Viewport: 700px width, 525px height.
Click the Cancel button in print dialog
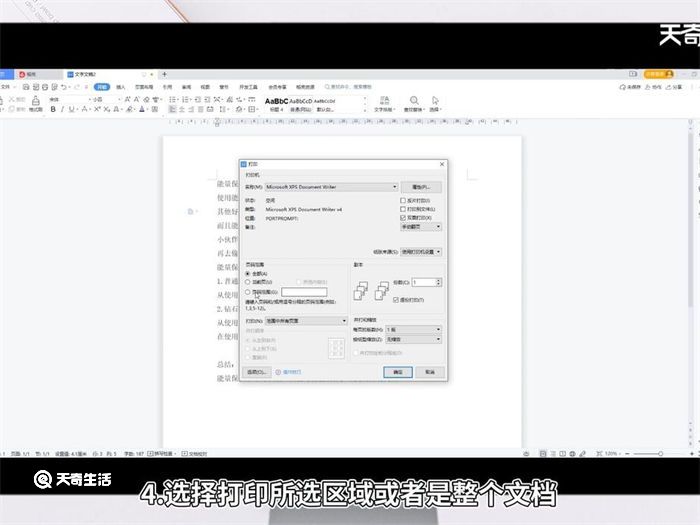click(429, 372)
